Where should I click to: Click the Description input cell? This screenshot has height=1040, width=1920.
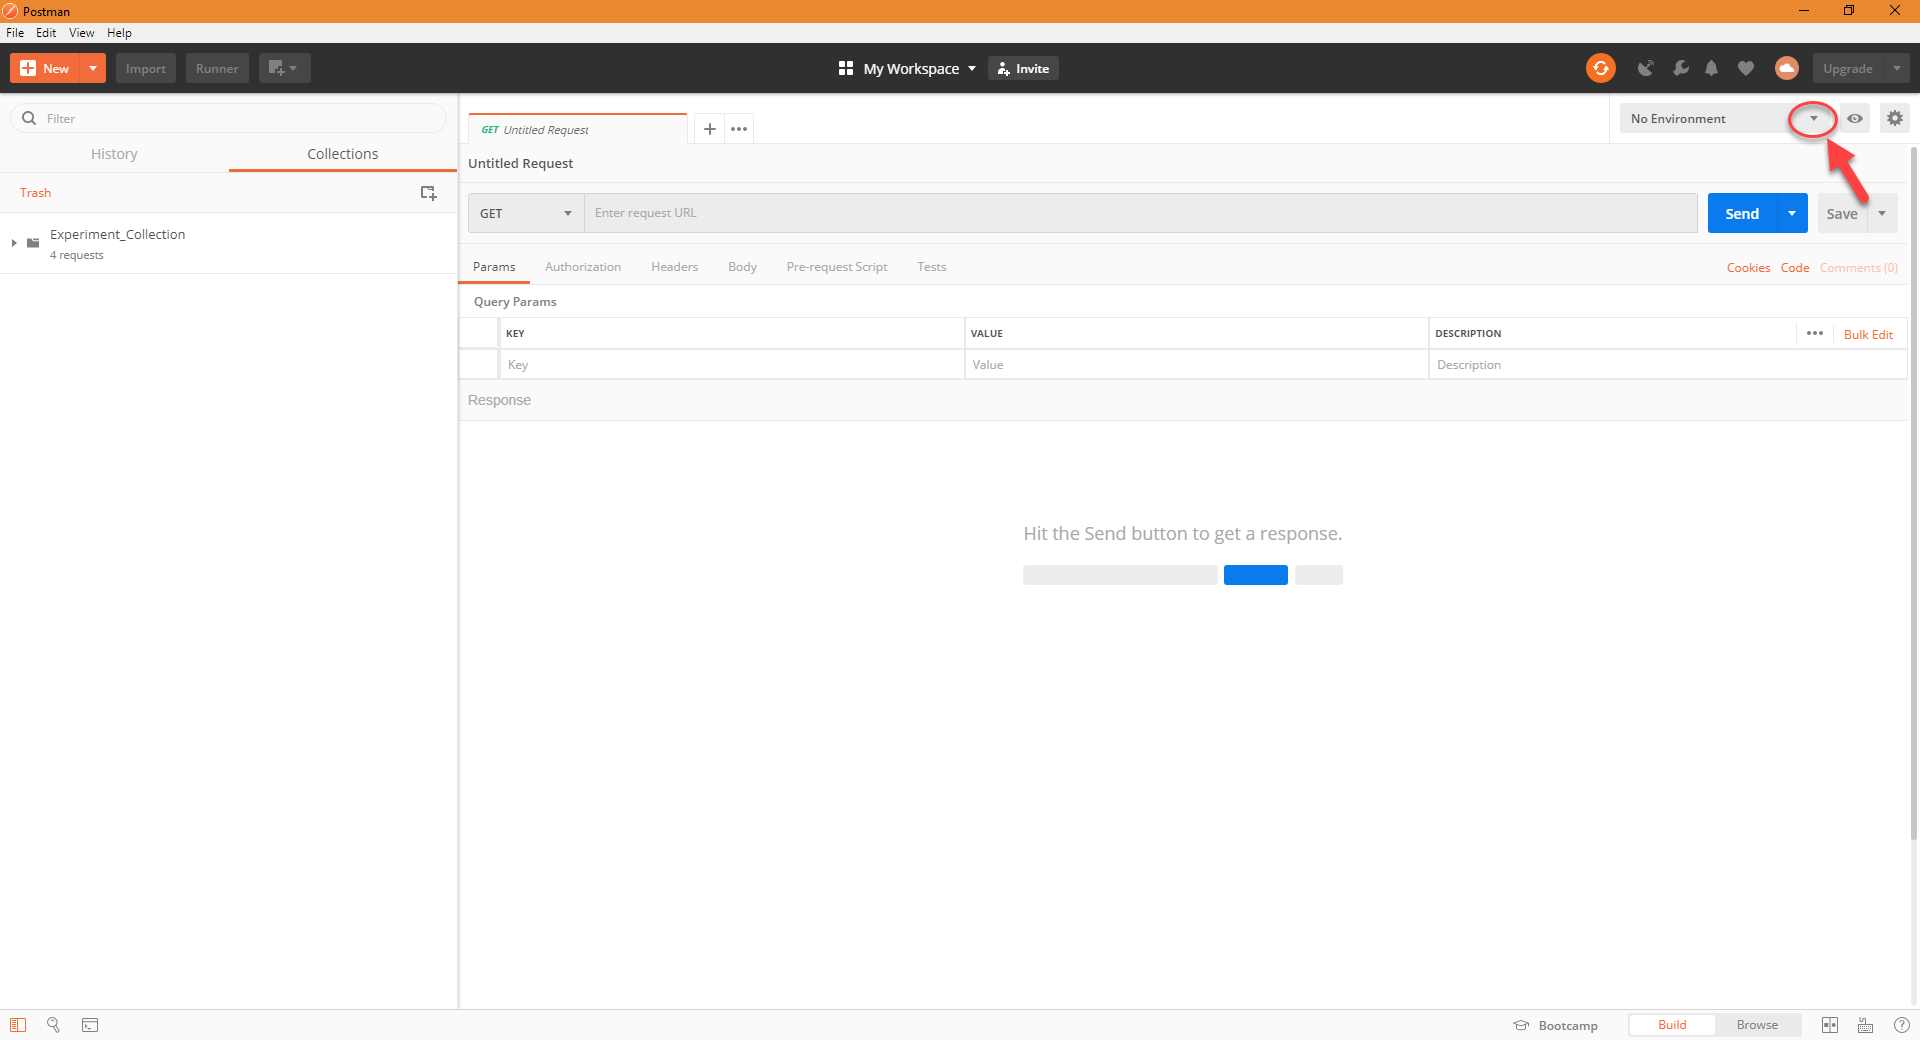pyautogui.click(x=1668, y=364)
